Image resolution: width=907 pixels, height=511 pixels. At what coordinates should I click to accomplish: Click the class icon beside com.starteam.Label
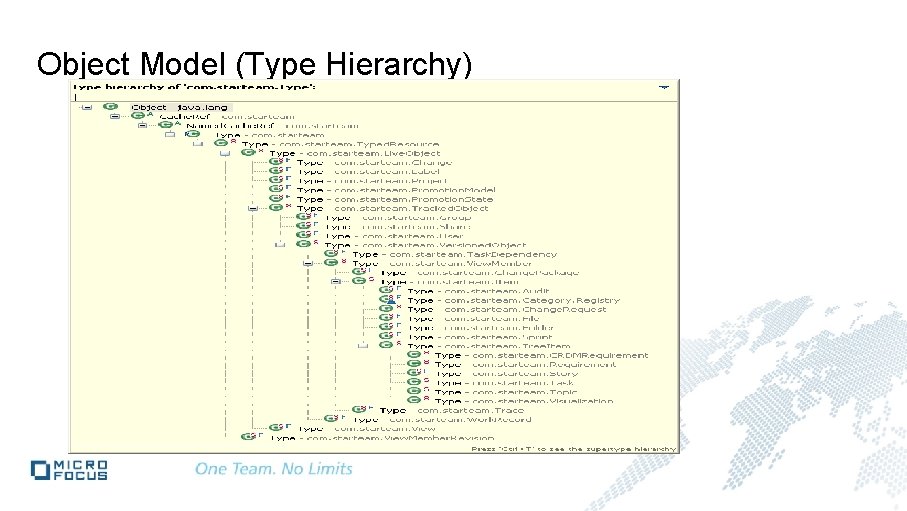click(276, 171)
